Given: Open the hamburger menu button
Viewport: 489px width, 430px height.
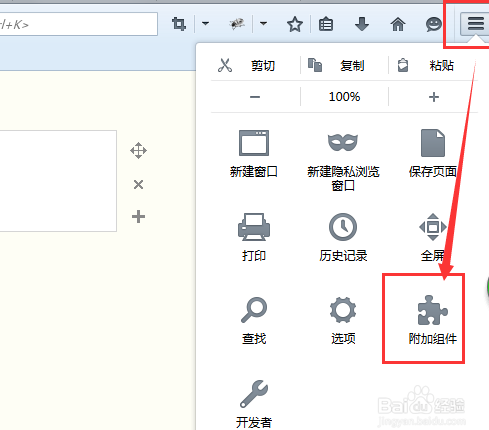Looking at the screenshot, I should tap(475, 24).
